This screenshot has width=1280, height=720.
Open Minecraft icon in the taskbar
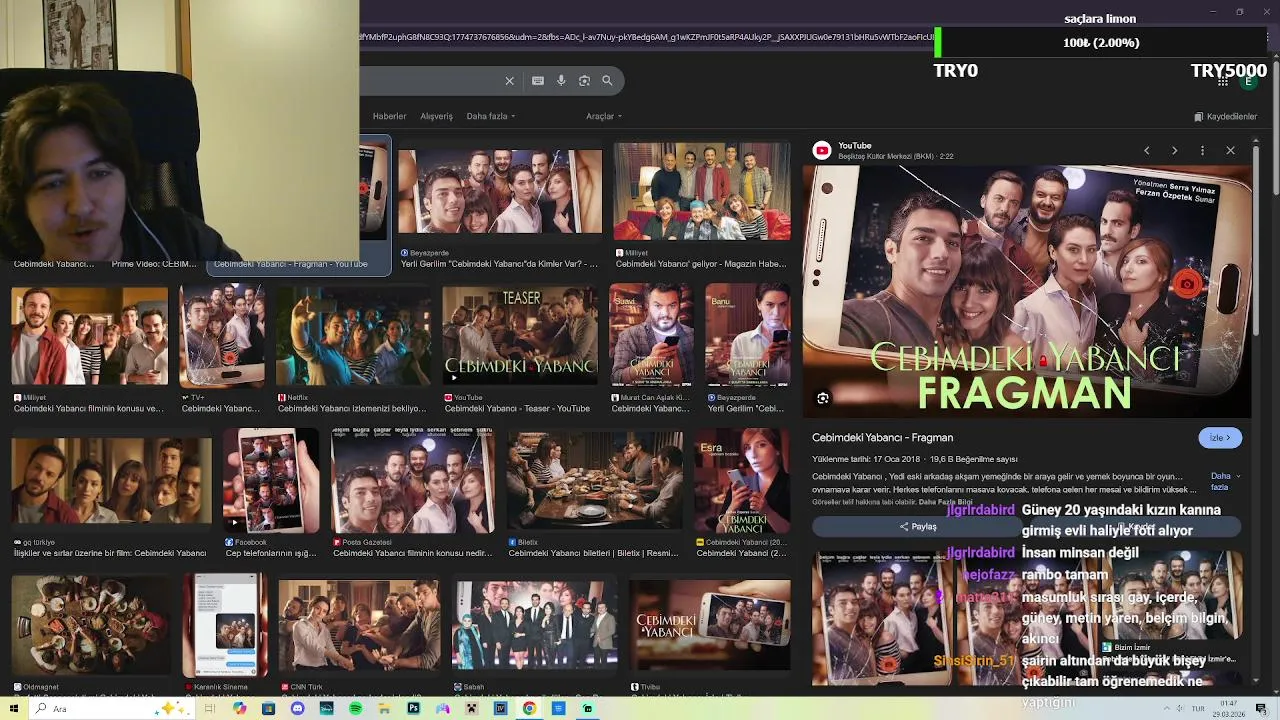(471, 708)
